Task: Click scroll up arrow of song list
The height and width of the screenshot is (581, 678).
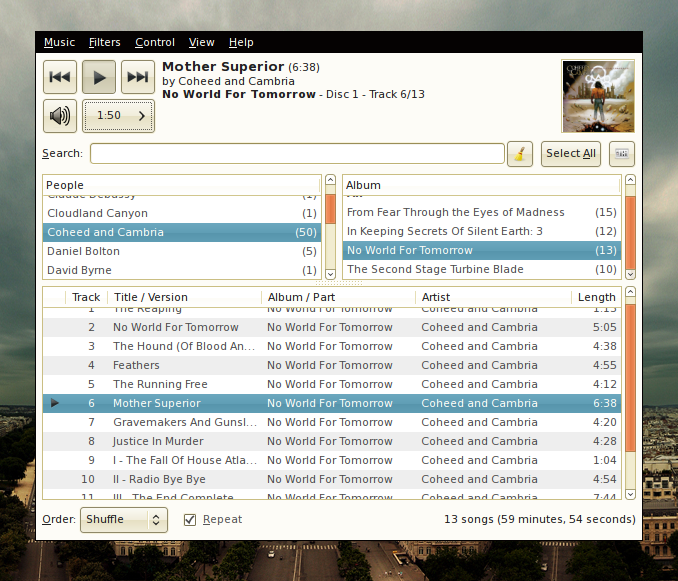Action: pos(630,292)
